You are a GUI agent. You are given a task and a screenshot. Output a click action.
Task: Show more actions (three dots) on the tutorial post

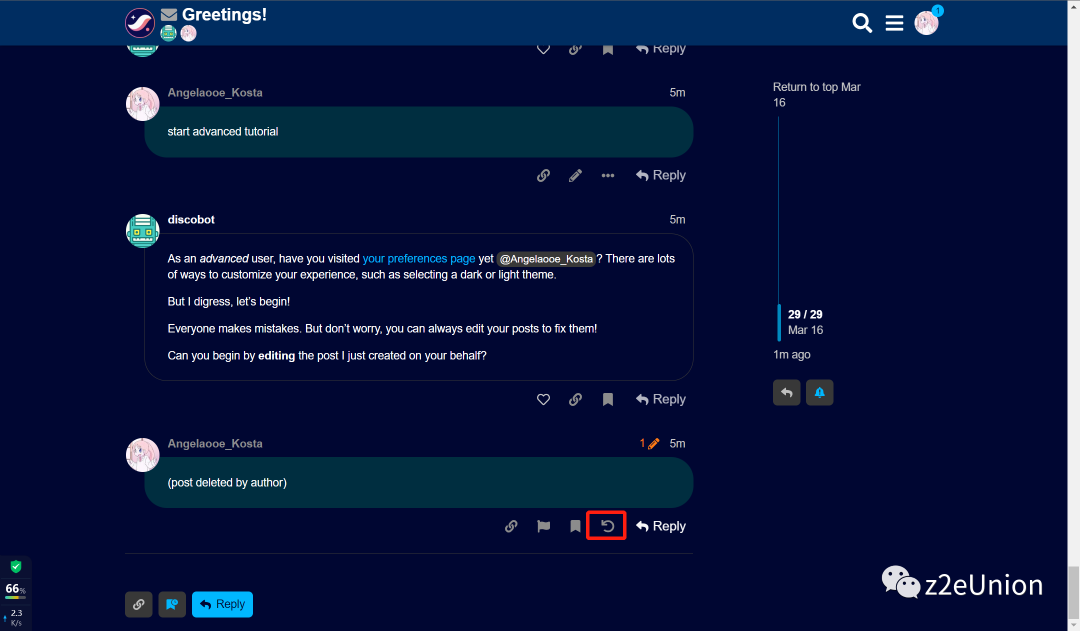[x=607, y=175]
